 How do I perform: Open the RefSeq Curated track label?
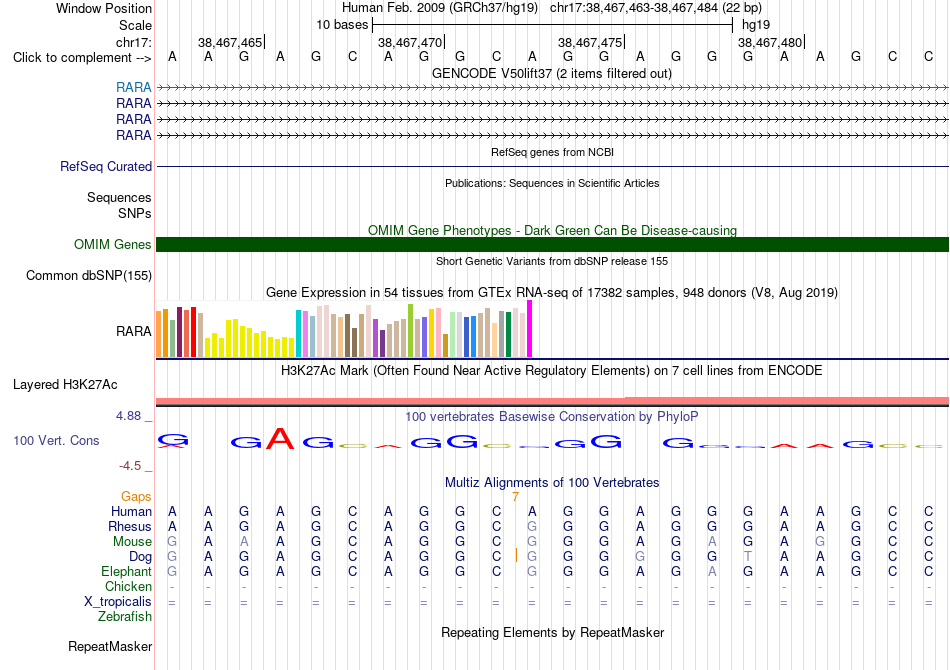[105, 167]
